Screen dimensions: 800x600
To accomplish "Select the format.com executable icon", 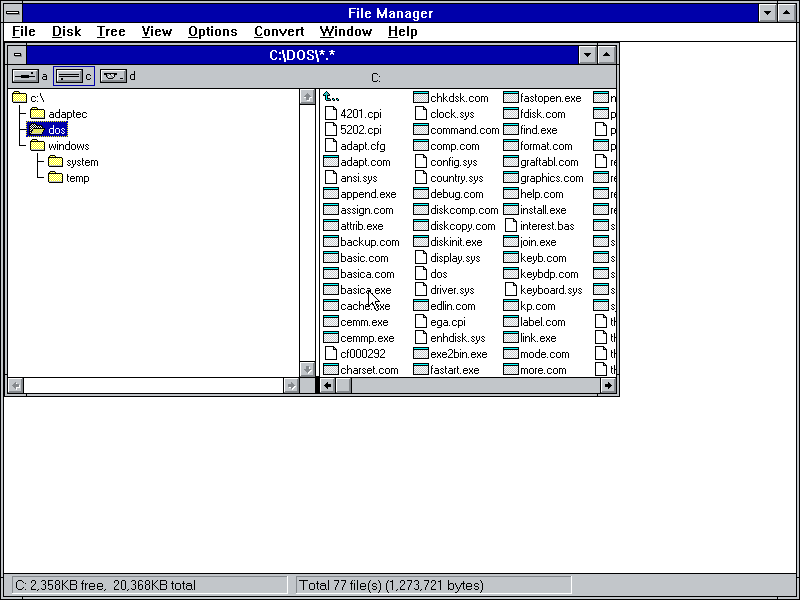I will point(511,145).
